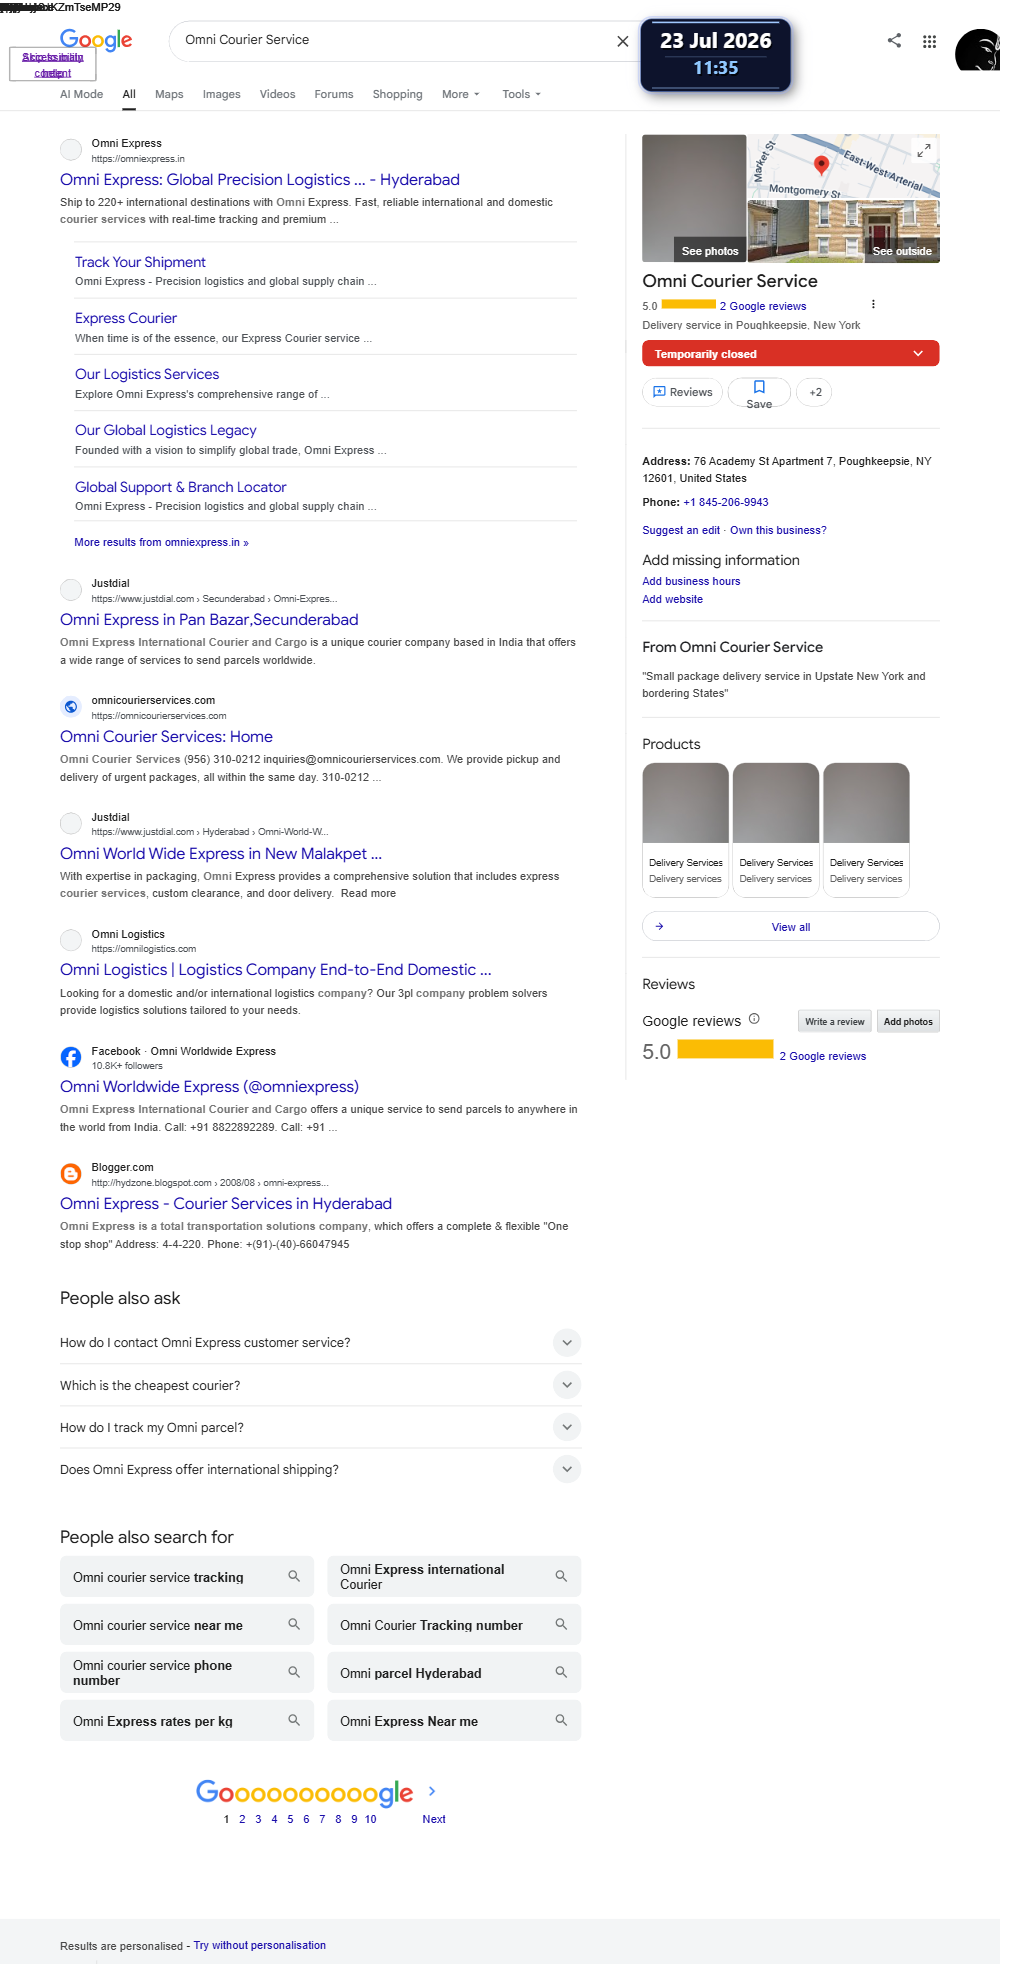Screen dimensions: 1012x1964
Task: Click in the Omni Courier Service search field
Action: [x=390, y=40]
